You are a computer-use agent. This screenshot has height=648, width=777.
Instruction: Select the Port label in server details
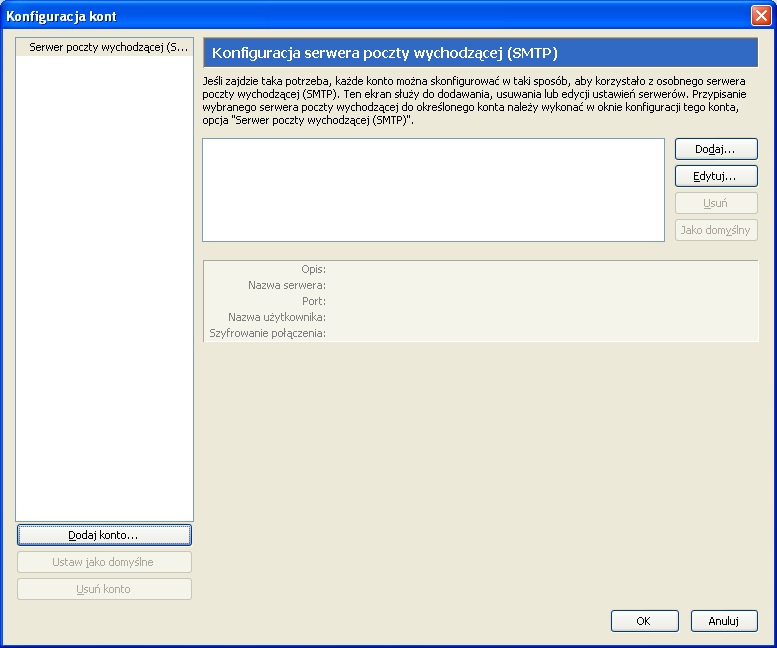314,301
